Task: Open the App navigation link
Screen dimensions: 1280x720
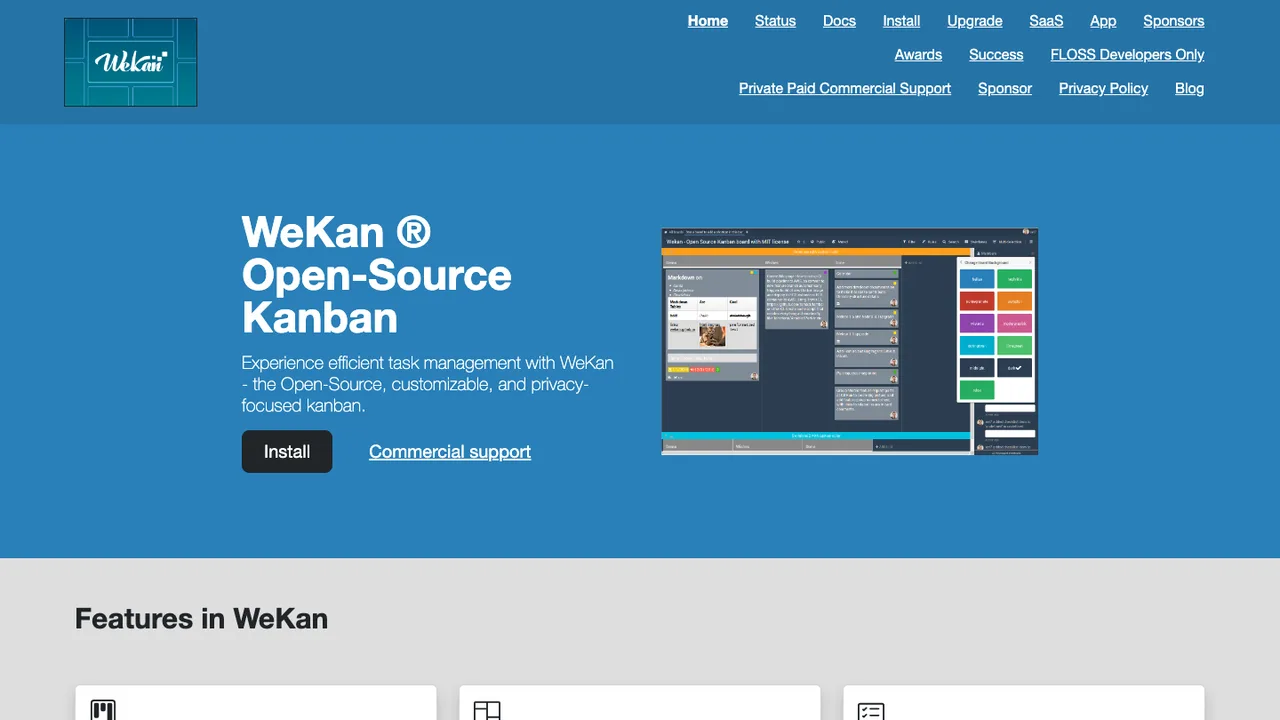Action: [x=1103, y=21]
